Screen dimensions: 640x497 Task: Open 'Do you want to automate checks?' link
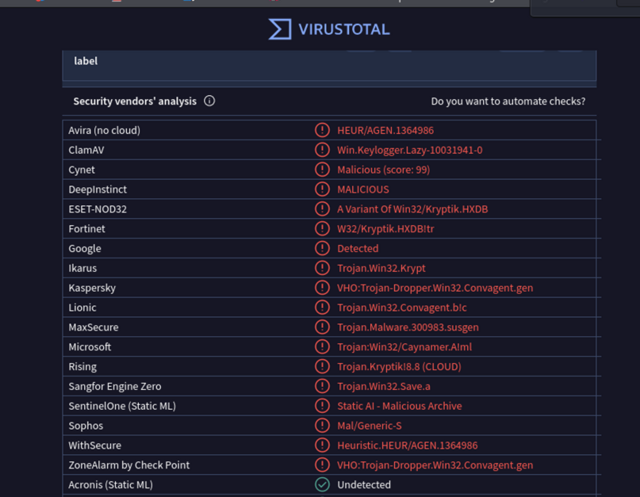click(x=508, y=101)
